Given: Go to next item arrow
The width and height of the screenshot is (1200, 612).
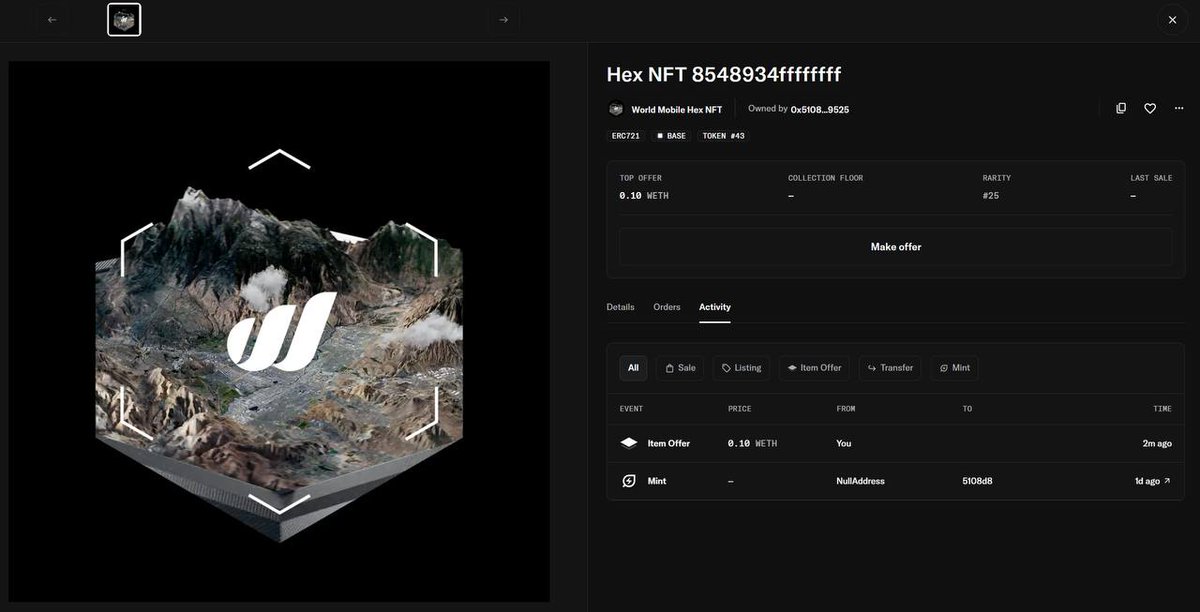Looking at the screenshot, I should 503,20.
